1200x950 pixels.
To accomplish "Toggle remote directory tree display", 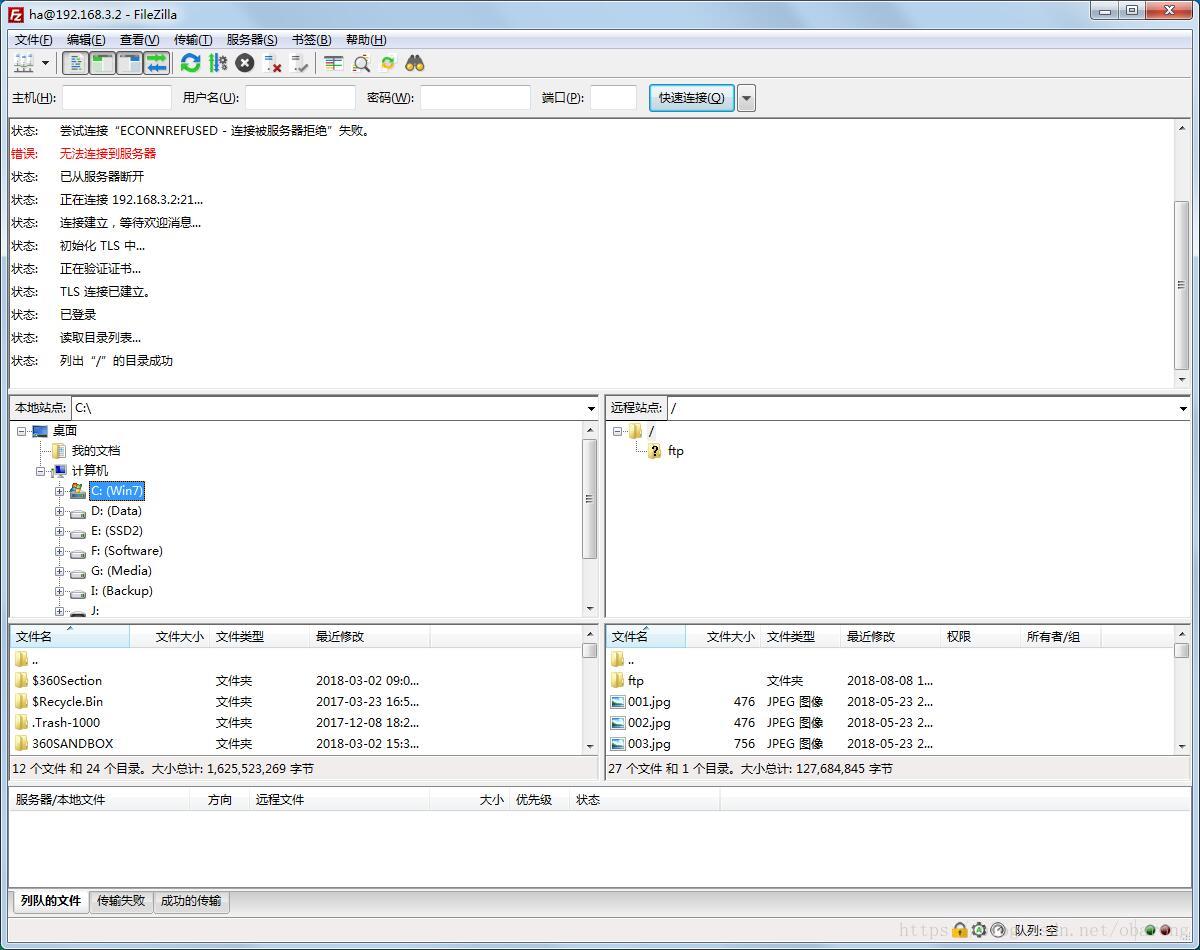I will coord(129,63).
